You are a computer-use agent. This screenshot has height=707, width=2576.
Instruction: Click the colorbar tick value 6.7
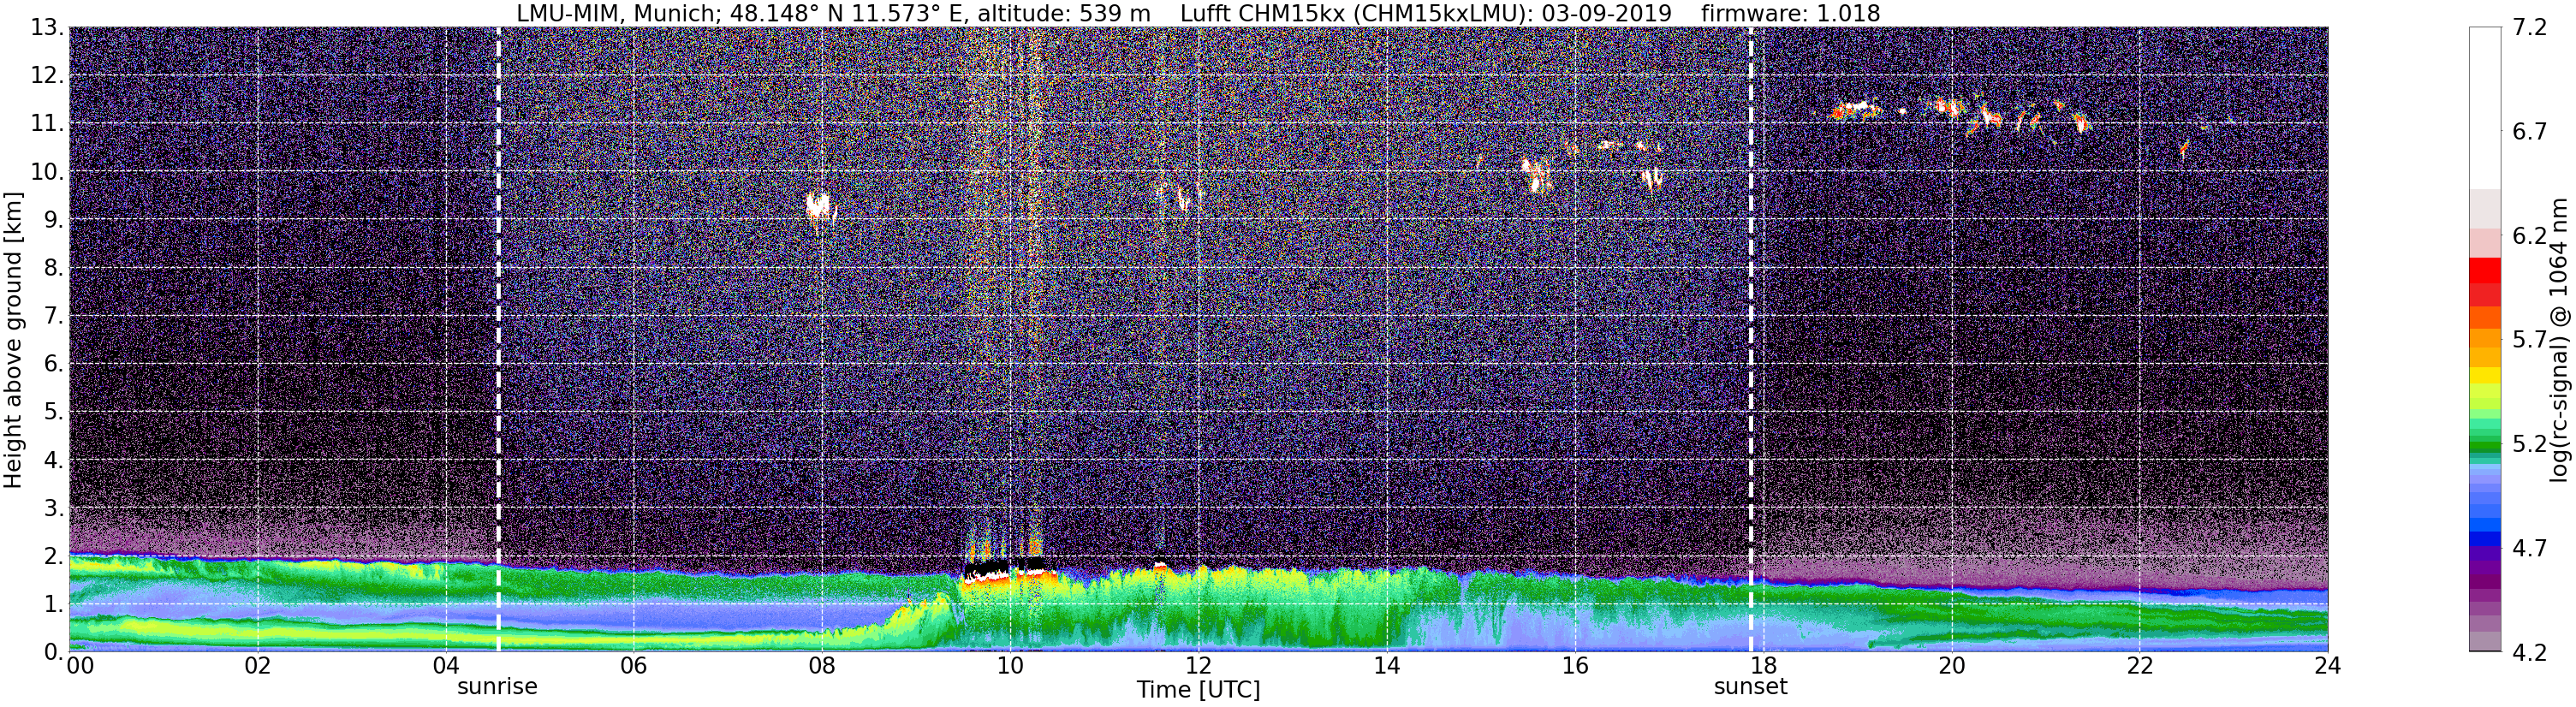(2530, 132)
